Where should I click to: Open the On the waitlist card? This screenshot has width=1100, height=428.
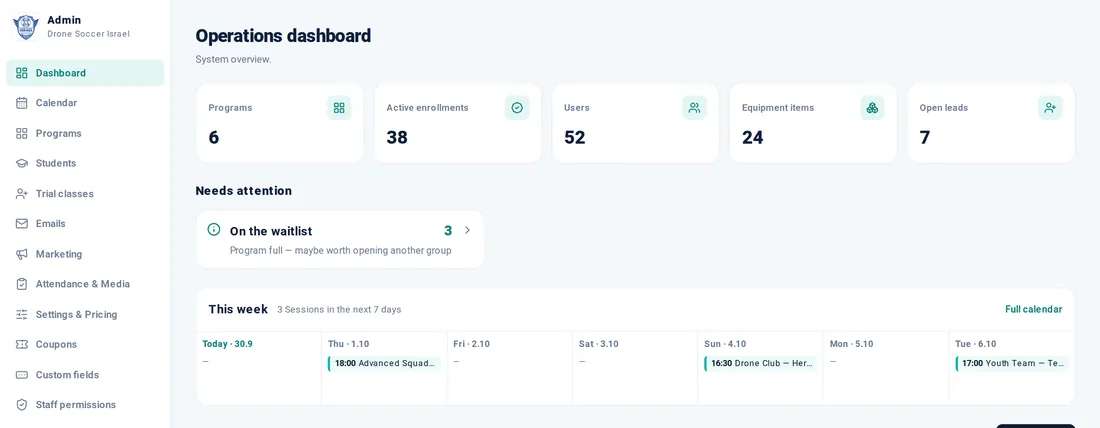[340, 239]
